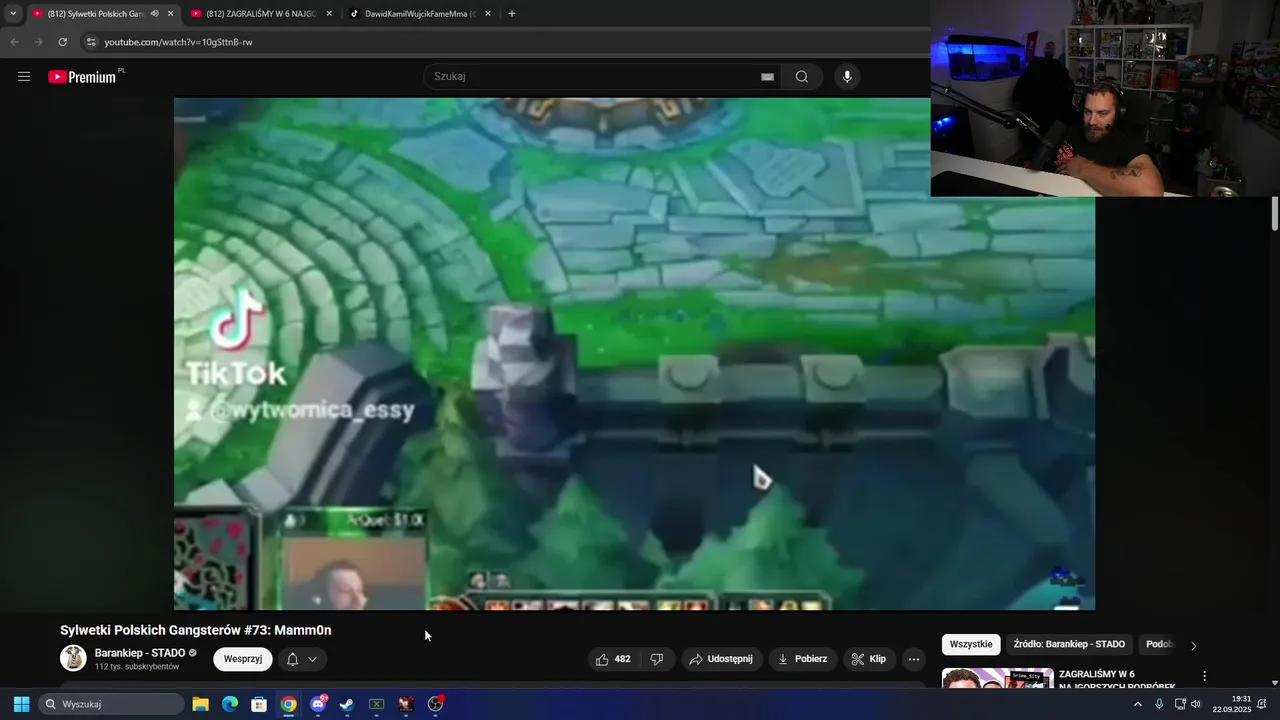Dislike the video with thumbs down
The width and height of the screenshot is (1280, 720).
point(657,659)
